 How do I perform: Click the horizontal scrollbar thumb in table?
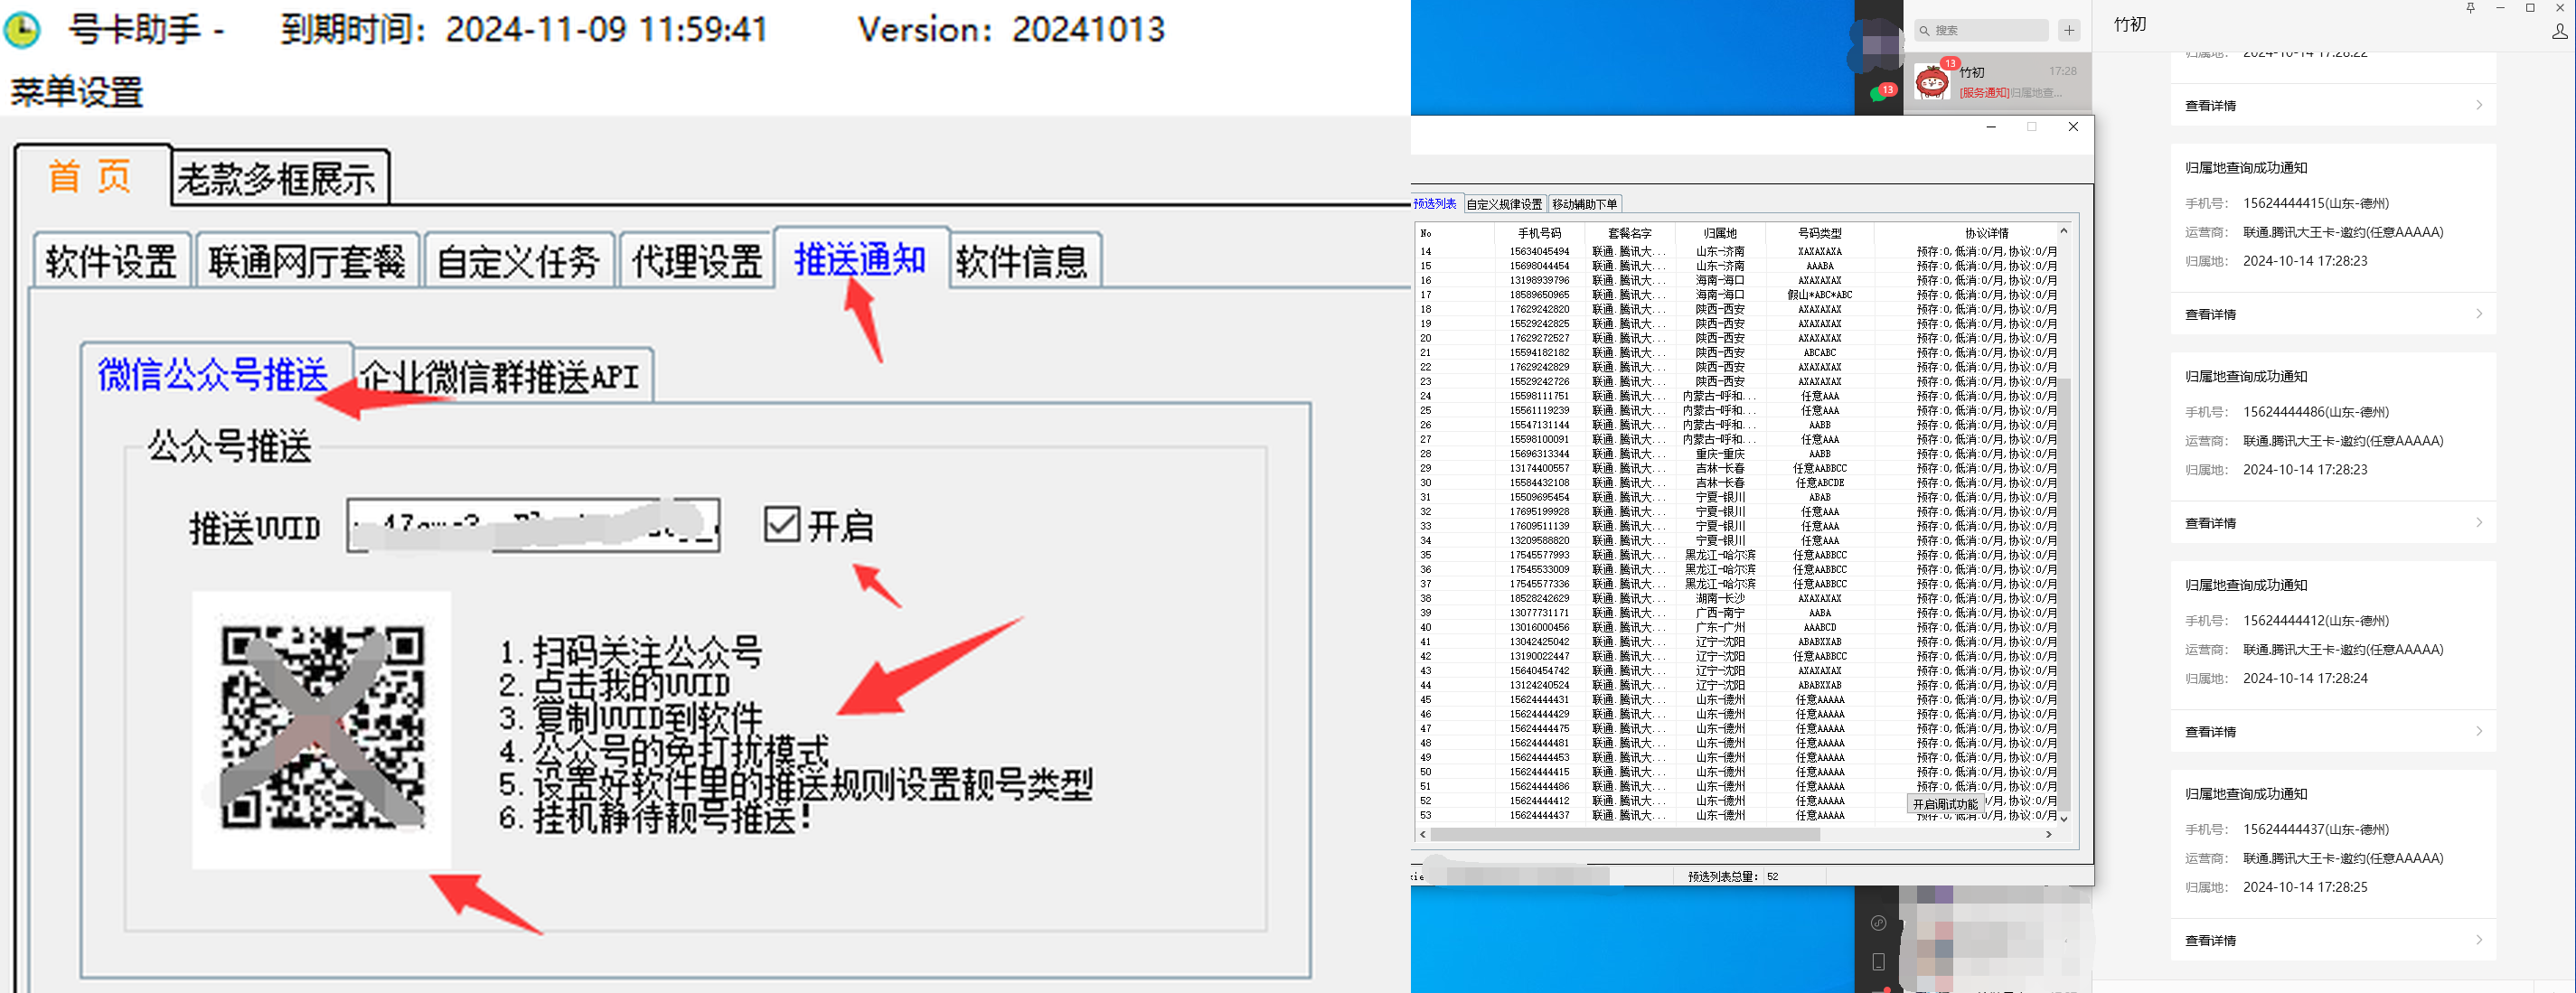coord(1626,834)
